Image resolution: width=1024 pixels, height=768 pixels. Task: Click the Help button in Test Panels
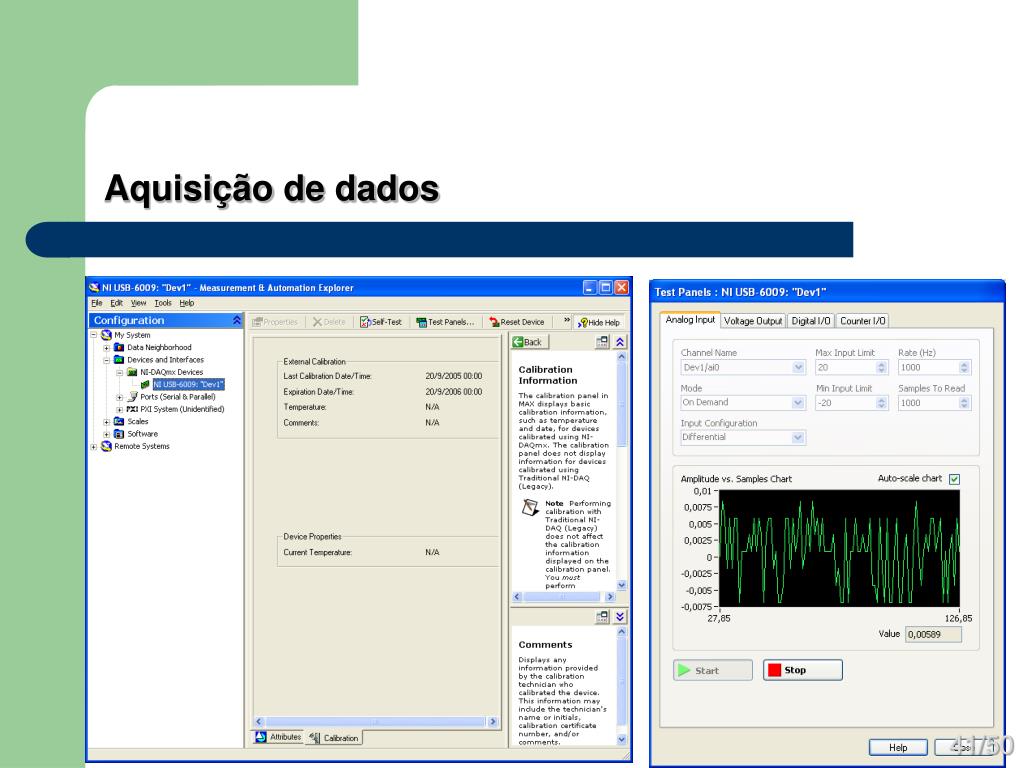(x=898, y=747)
